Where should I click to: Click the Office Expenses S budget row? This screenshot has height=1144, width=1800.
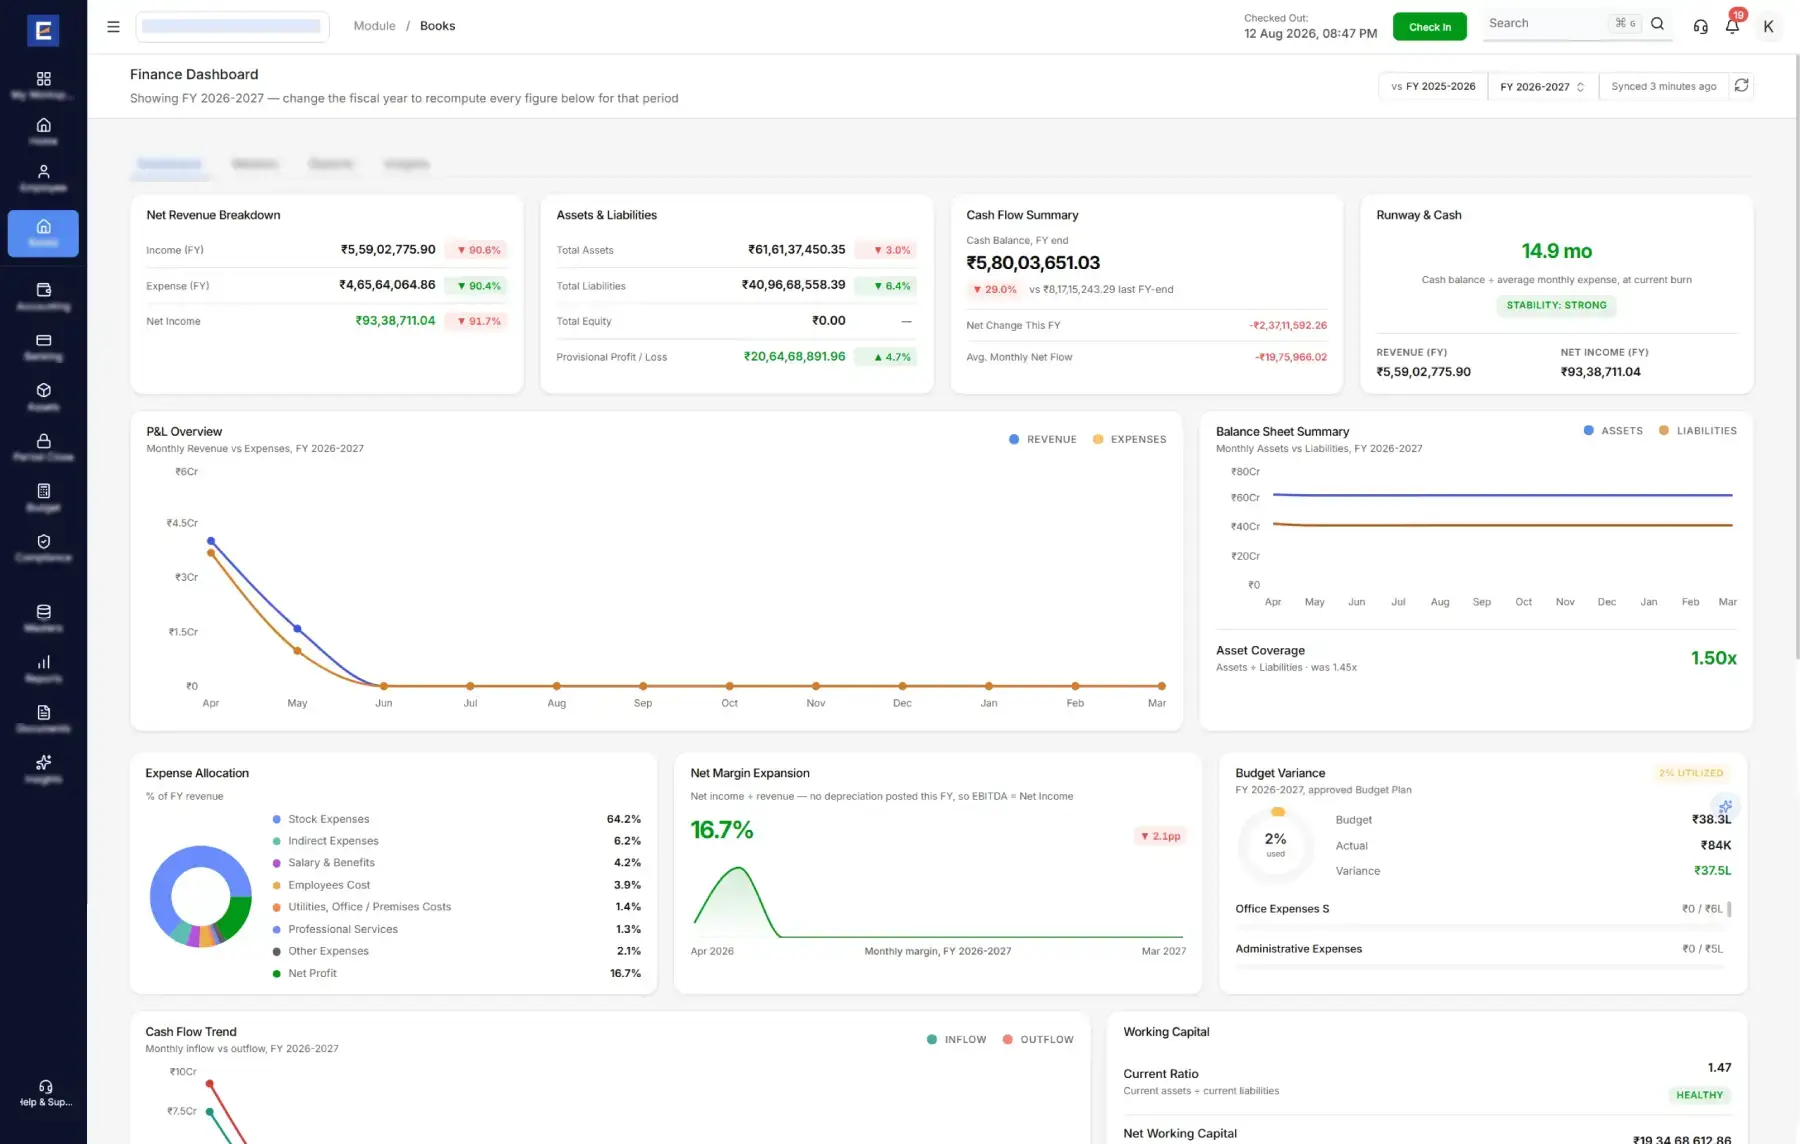pos(1478,909)
